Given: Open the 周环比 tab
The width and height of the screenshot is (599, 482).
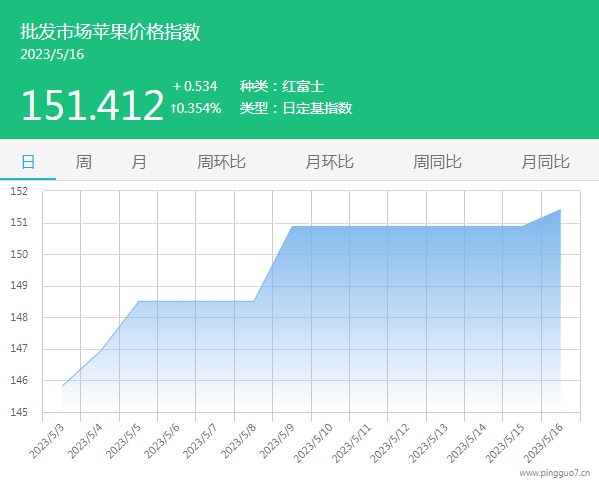Looking at the screenshot, I should [x=221, y=162].
